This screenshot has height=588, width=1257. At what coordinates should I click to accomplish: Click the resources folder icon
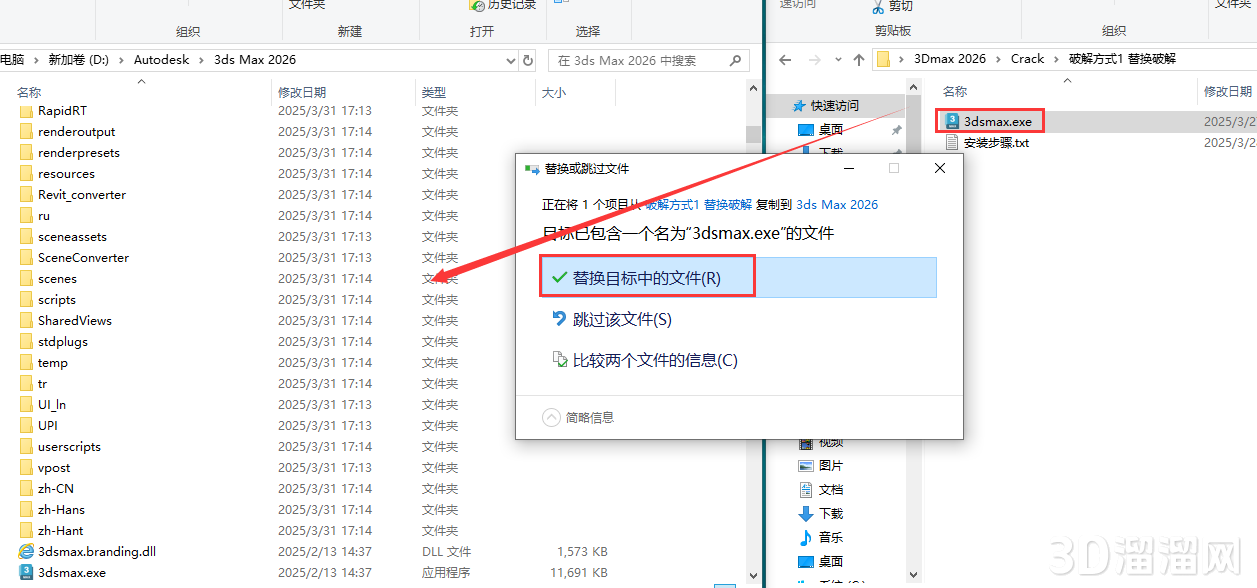point(26,173)
